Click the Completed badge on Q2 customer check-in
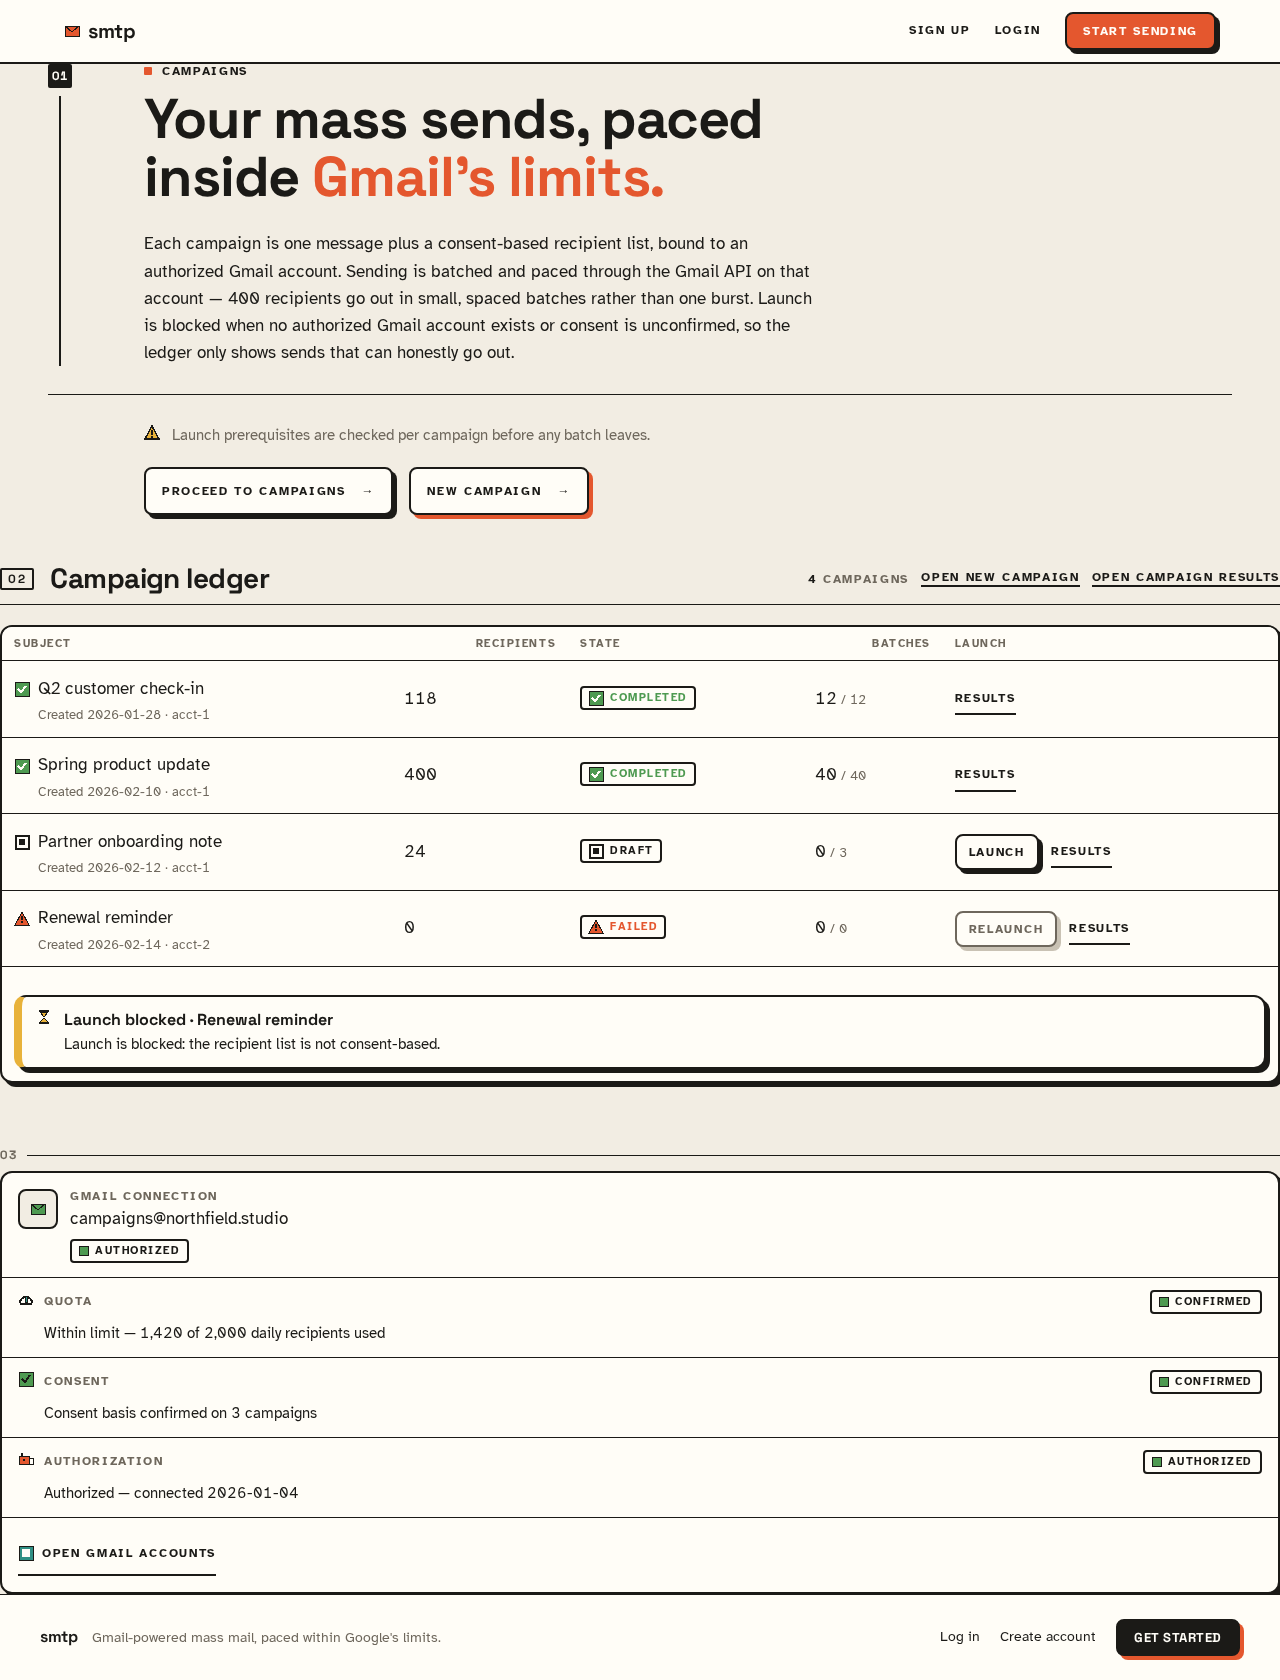 638,698
